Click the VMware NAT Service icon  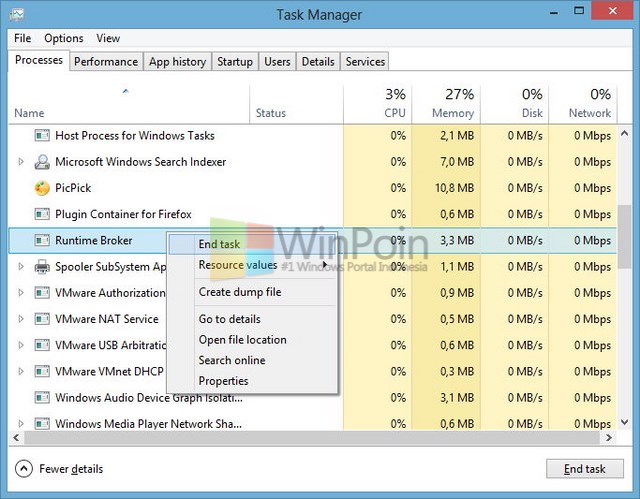click(42, 319)
